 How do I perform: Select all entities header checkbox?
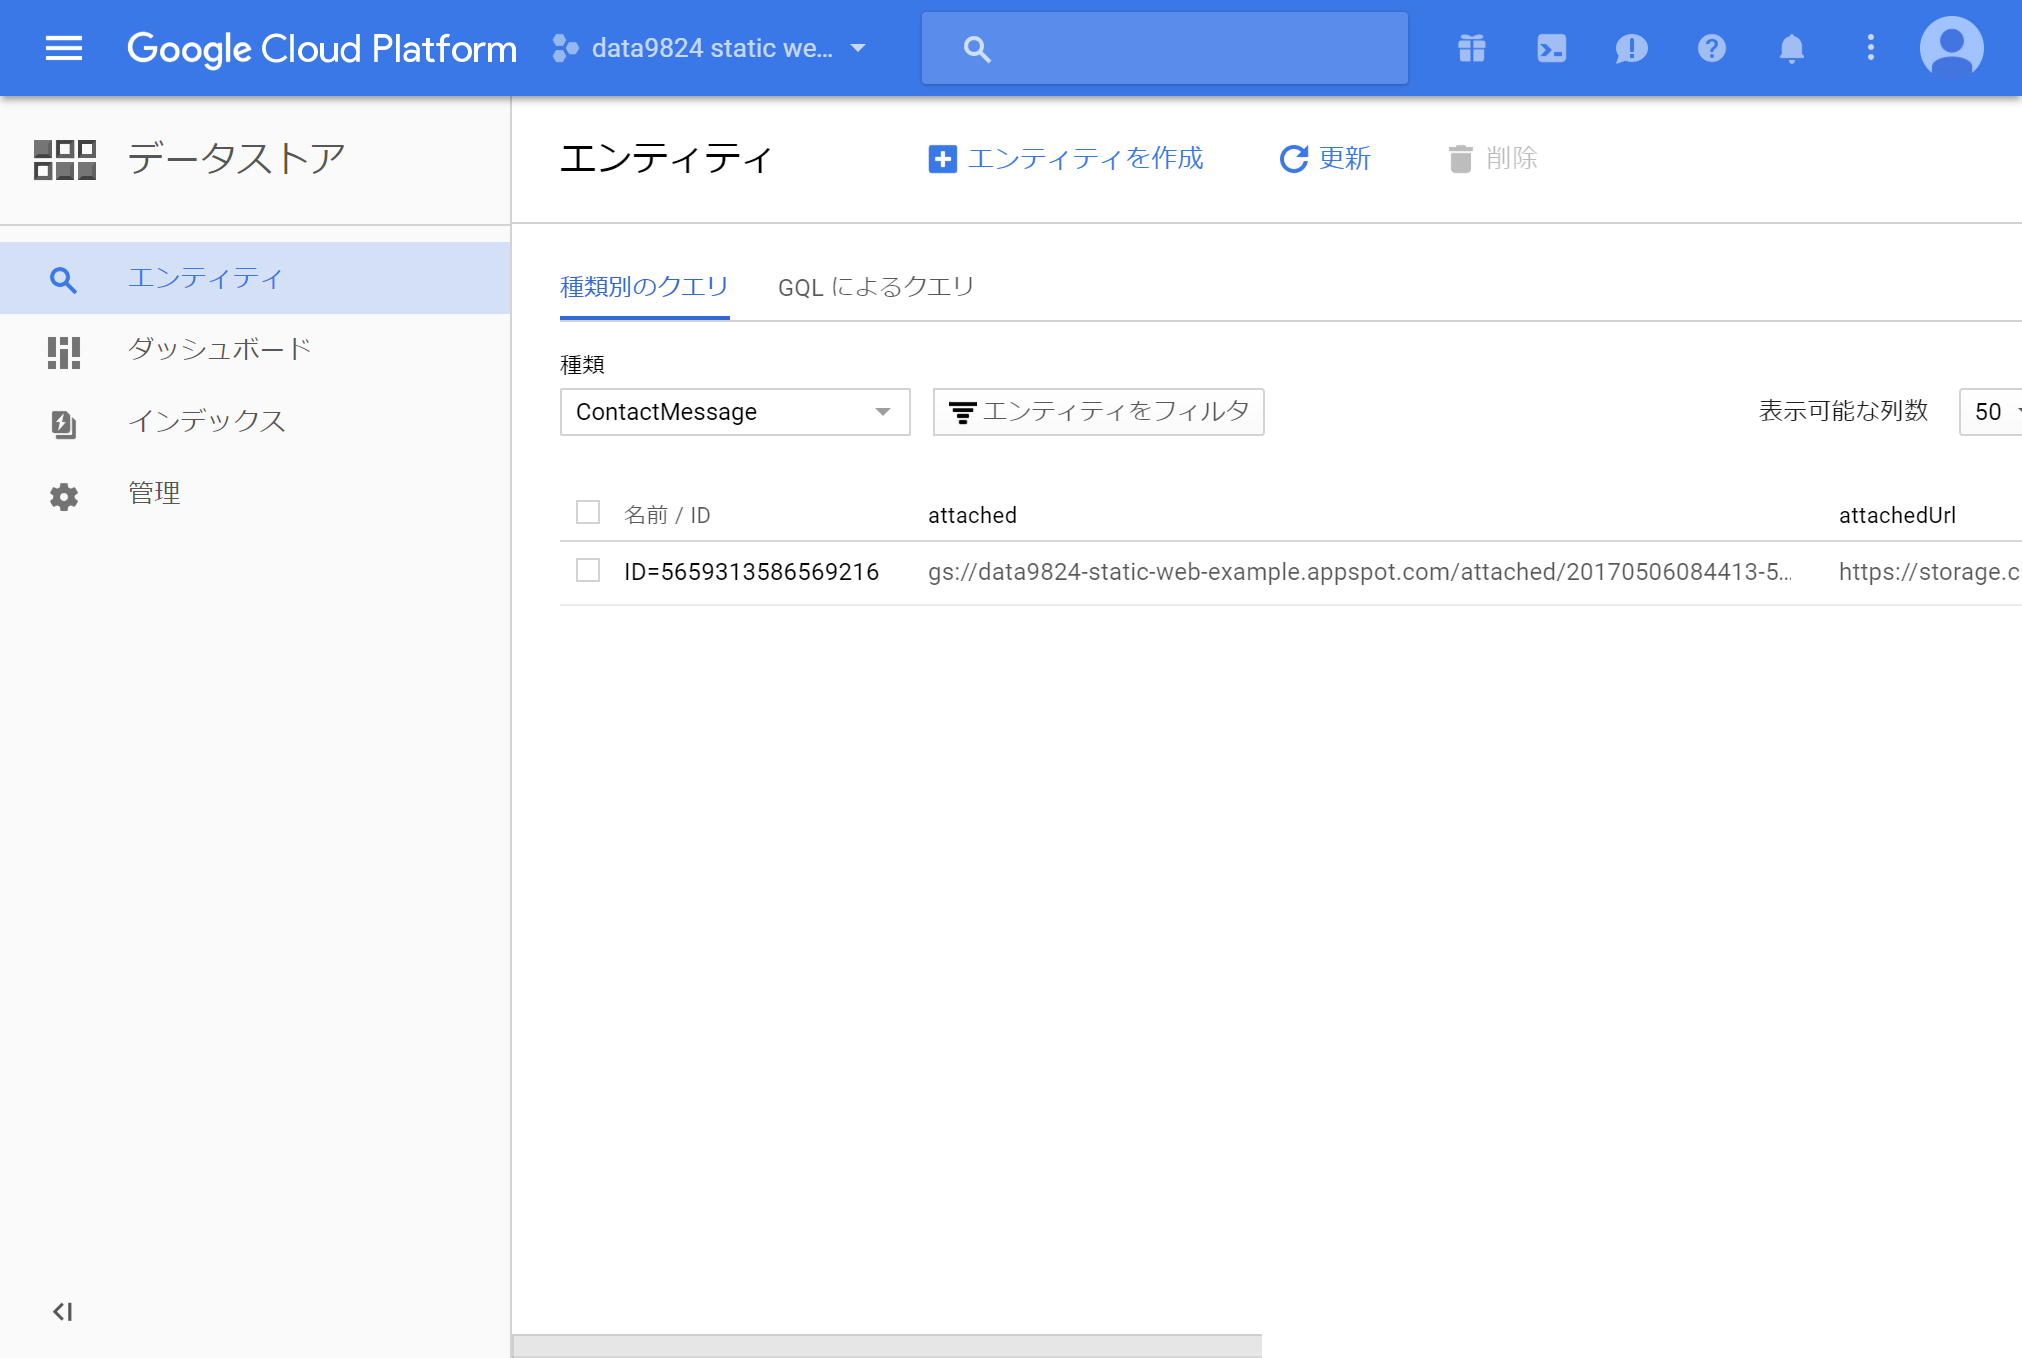(x=588, y=513)
